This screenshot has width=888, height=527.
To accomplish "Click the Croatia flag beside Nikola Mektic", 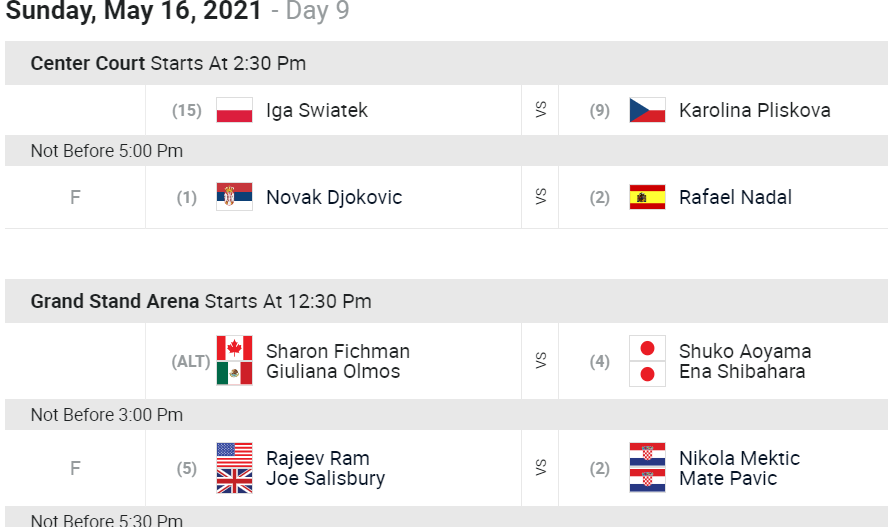I will point(647,455).
